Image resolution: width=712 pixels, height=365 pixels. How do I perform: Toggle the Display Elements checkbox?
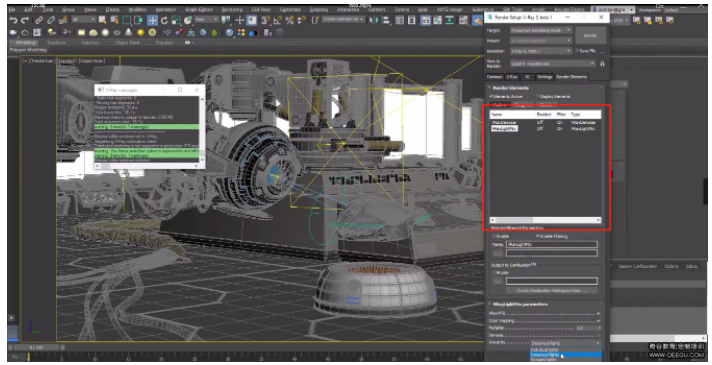coord(538,96)
